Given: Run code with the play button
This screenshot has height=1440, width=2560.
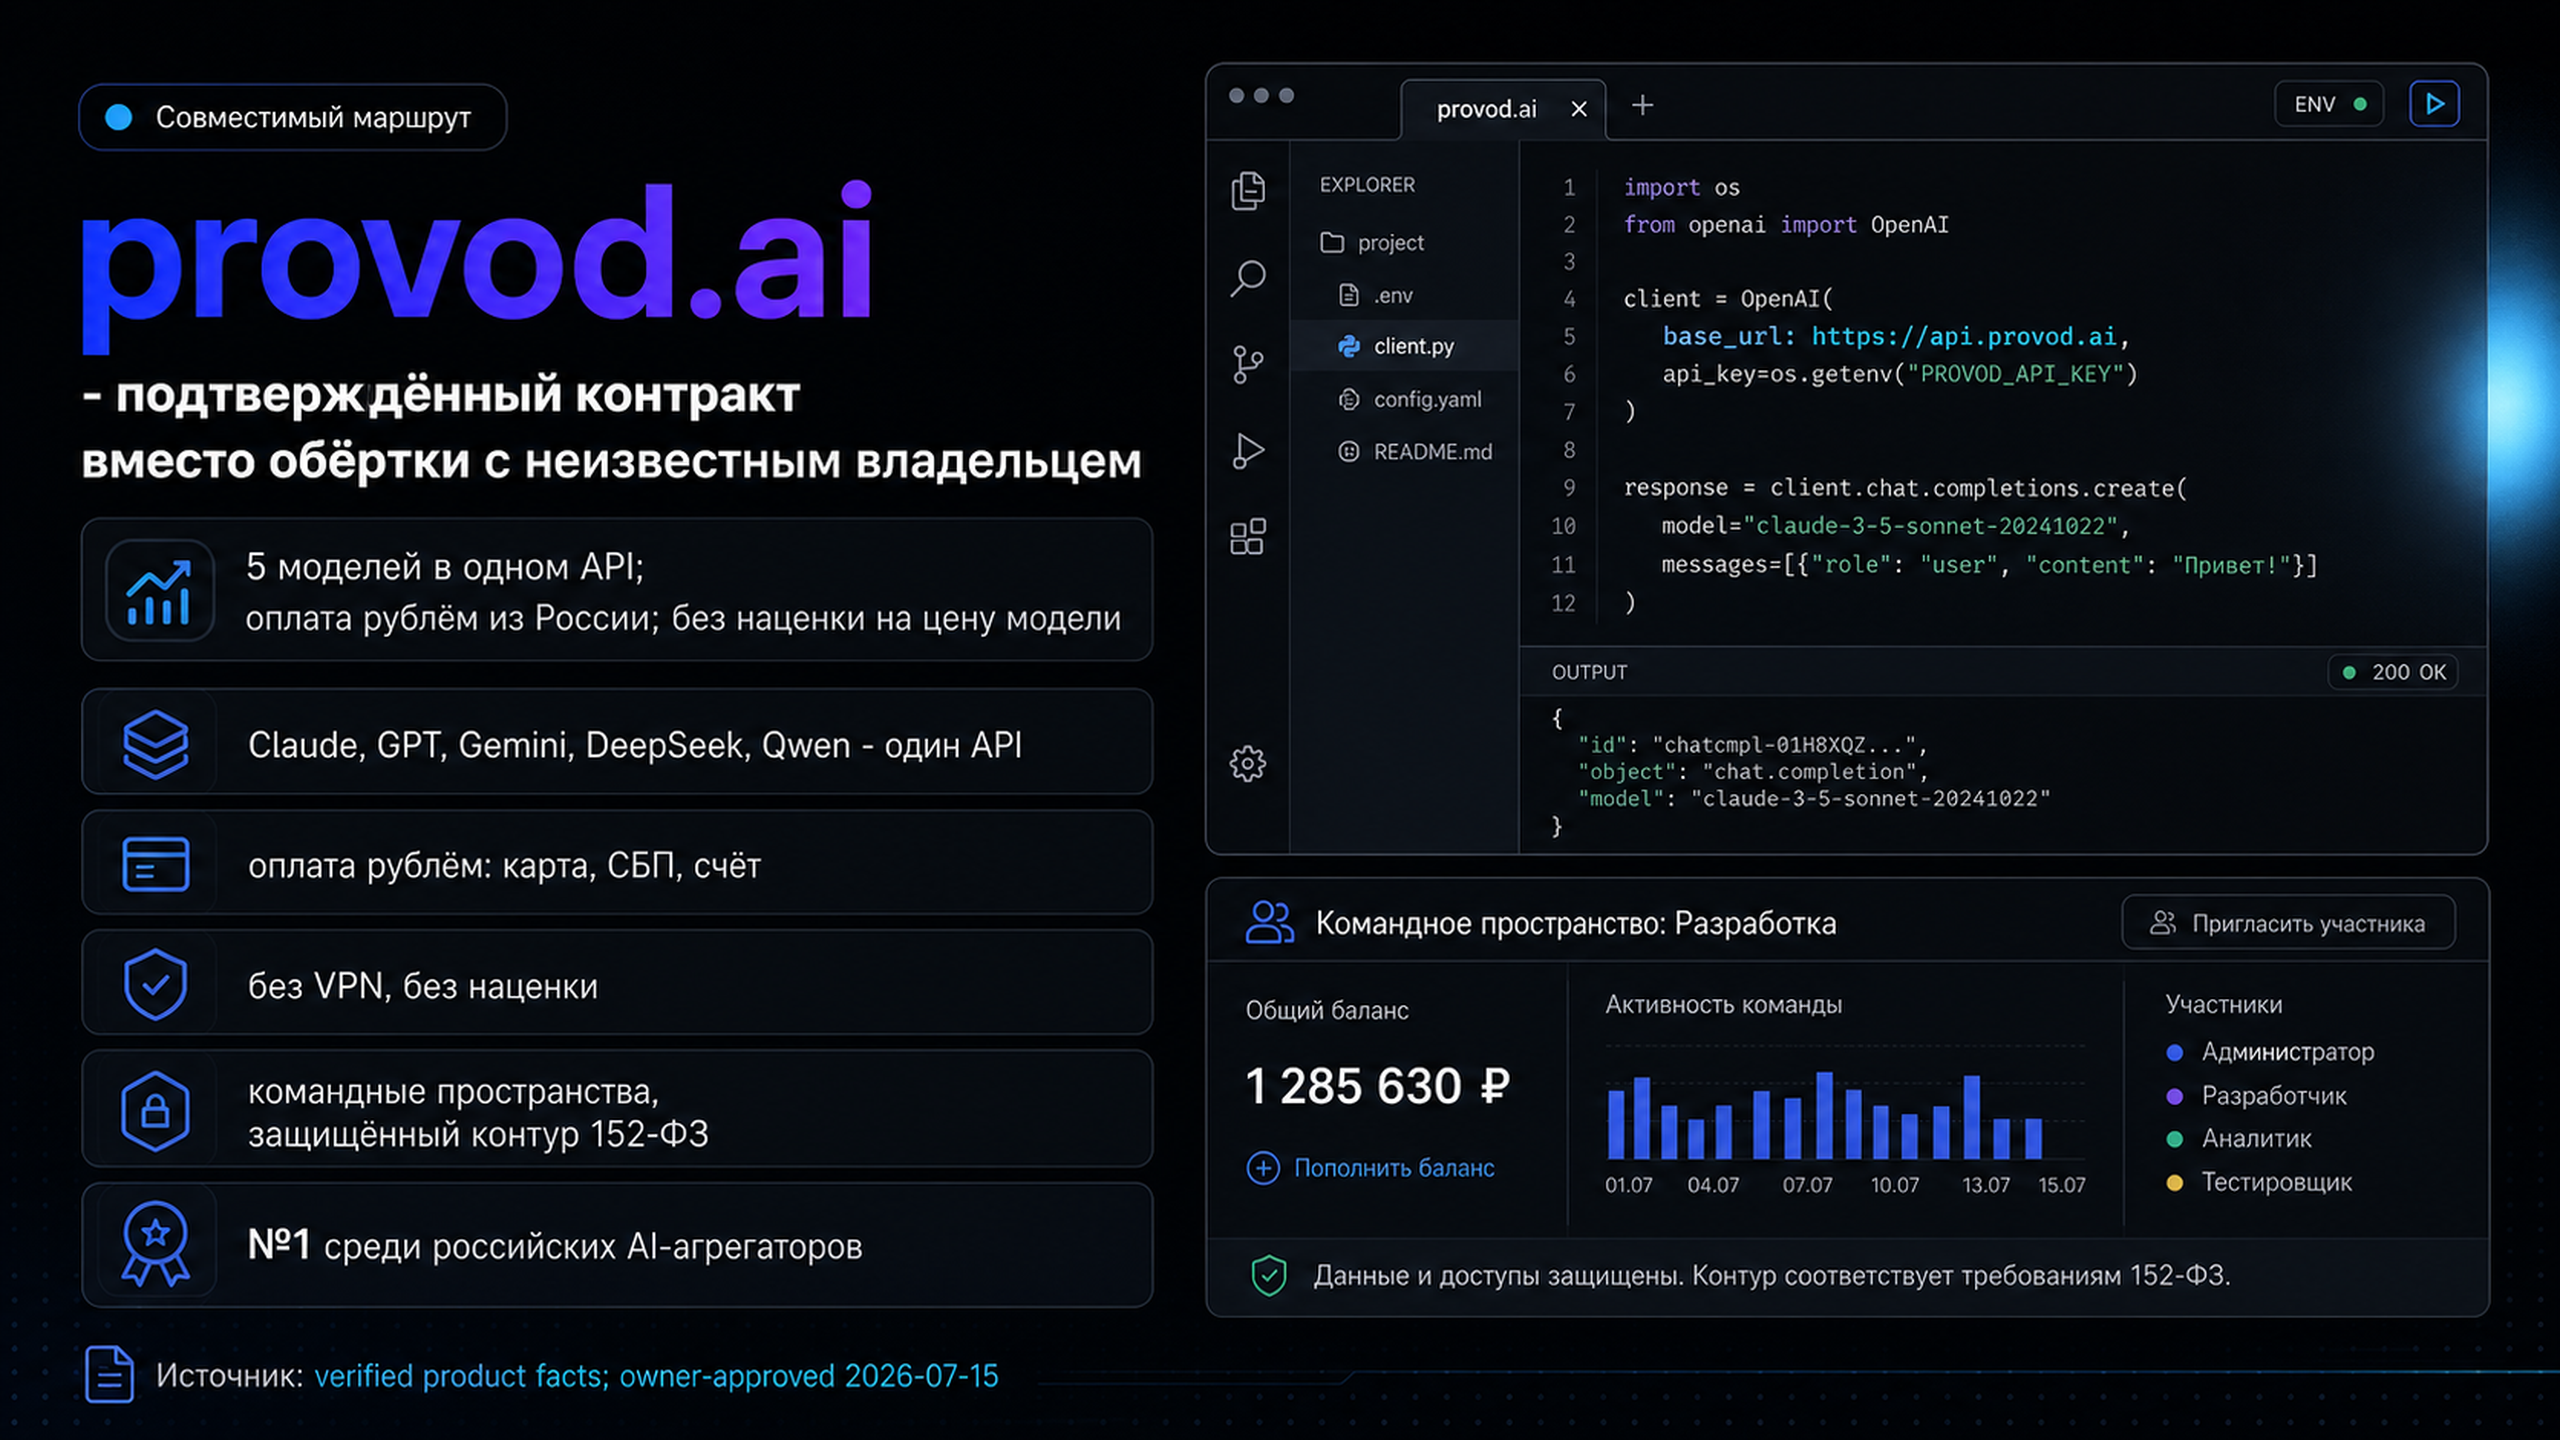Looking at the screenshot, I should (2434, 104).
